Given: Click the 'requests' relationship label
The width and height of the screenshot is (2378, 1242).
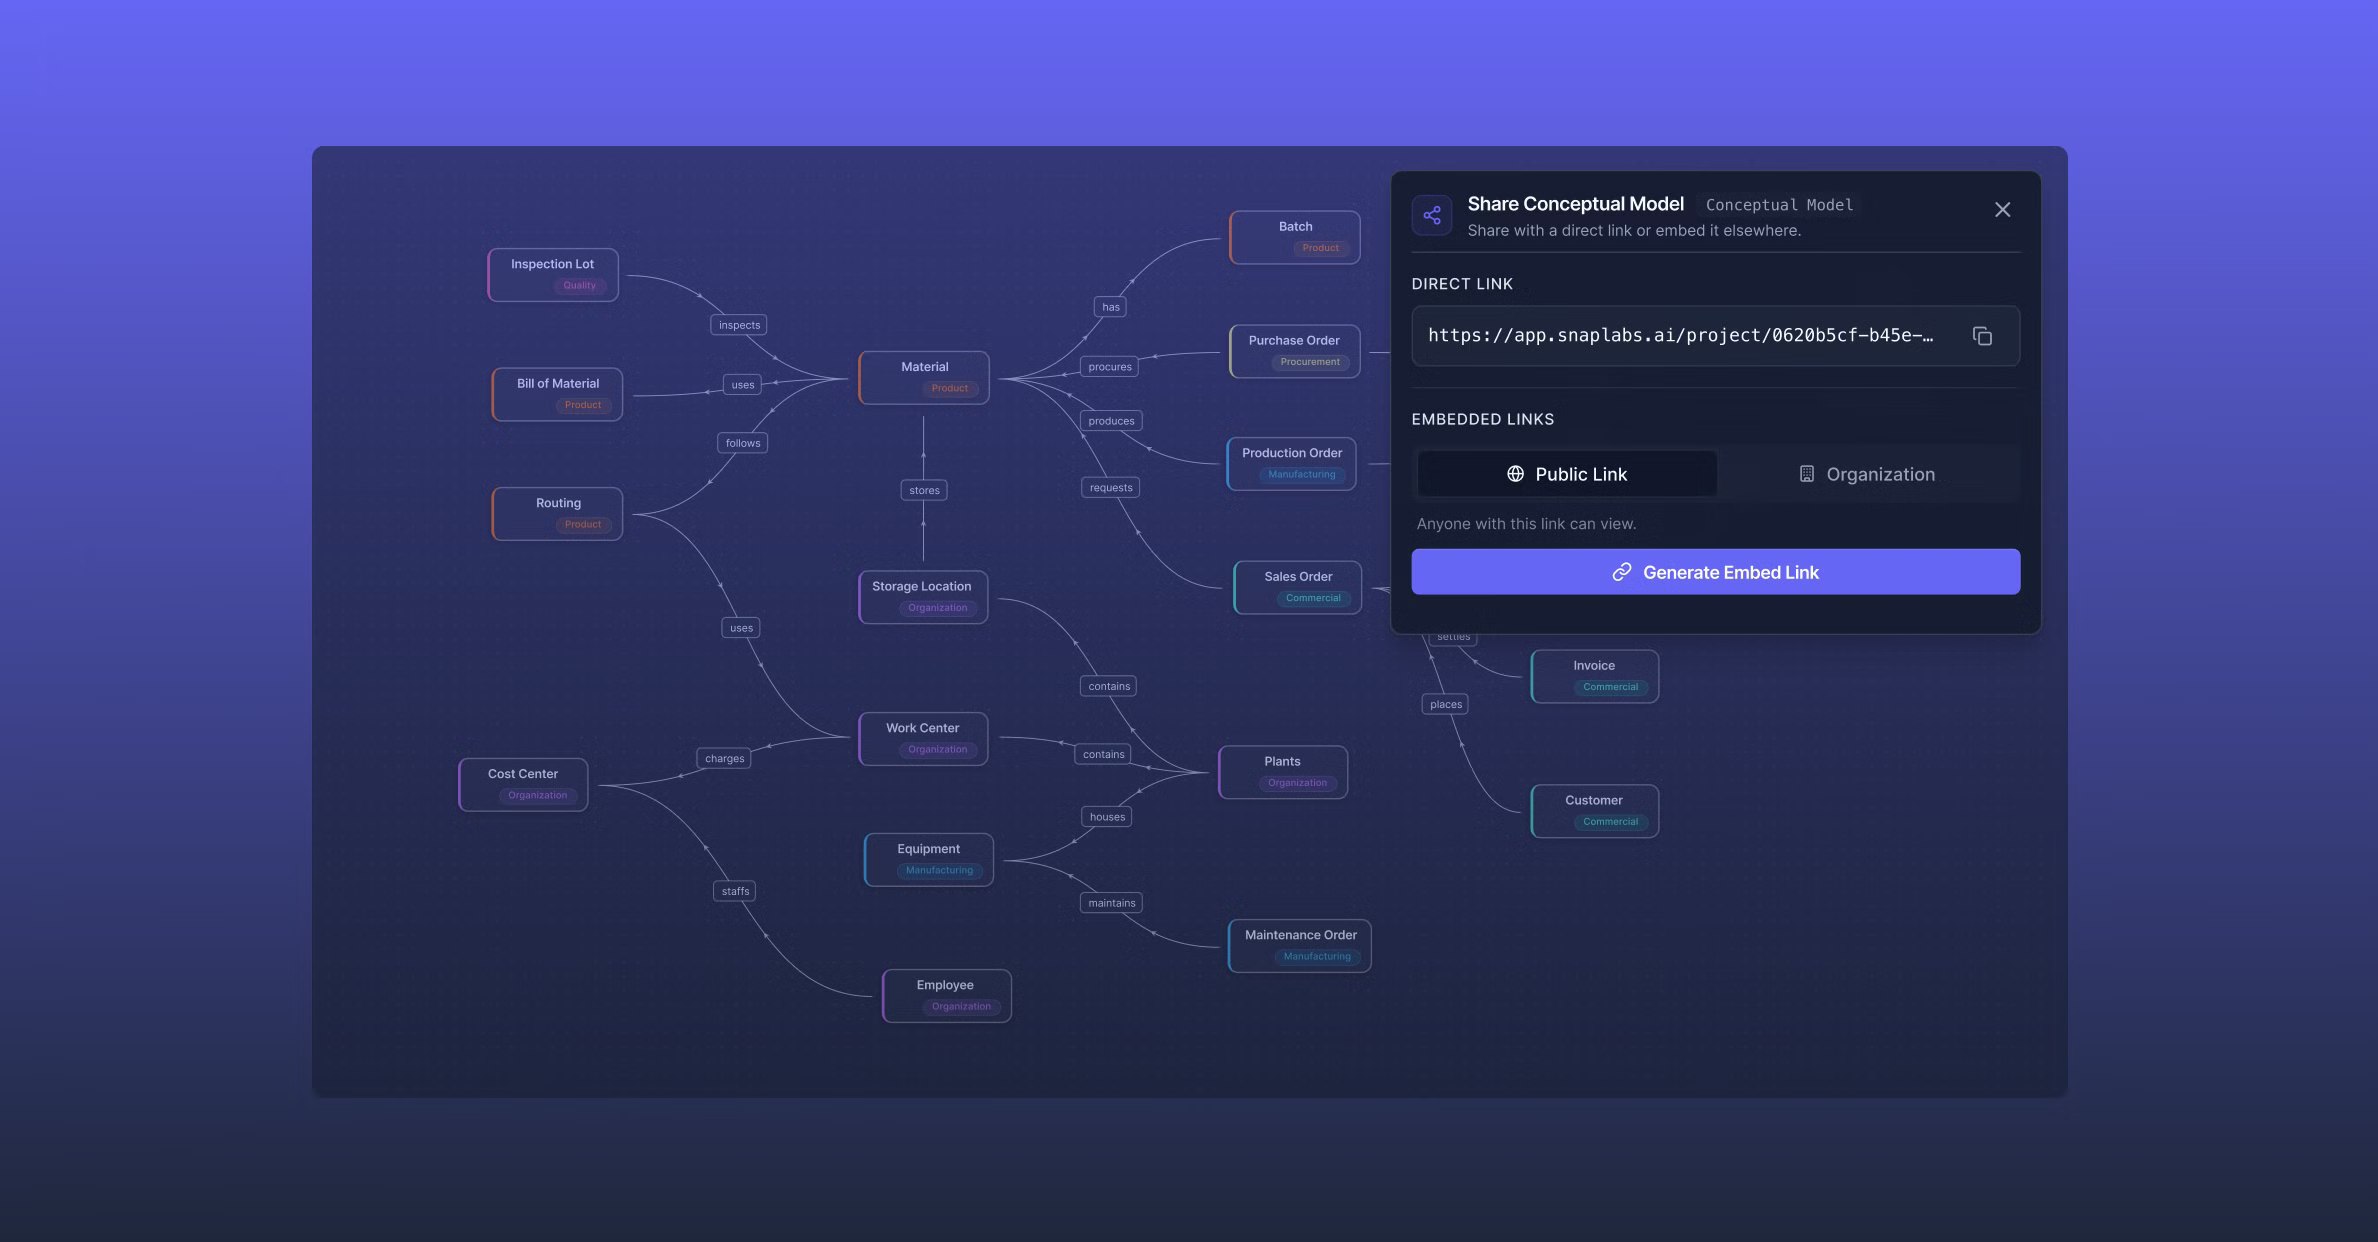Looking at the screenshot, I should (1111, 488).
